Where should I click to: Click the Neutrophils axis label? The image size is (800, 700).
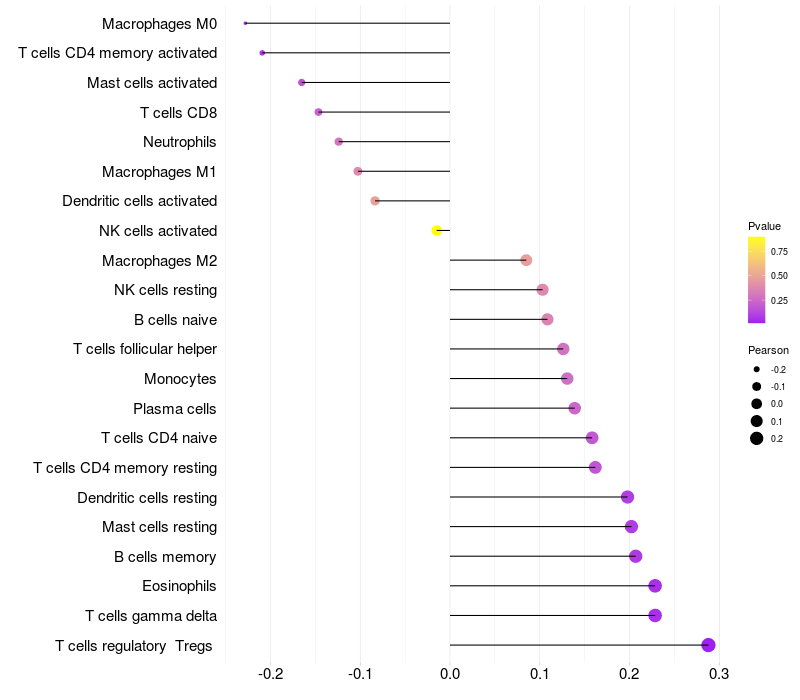click(180, 142)
